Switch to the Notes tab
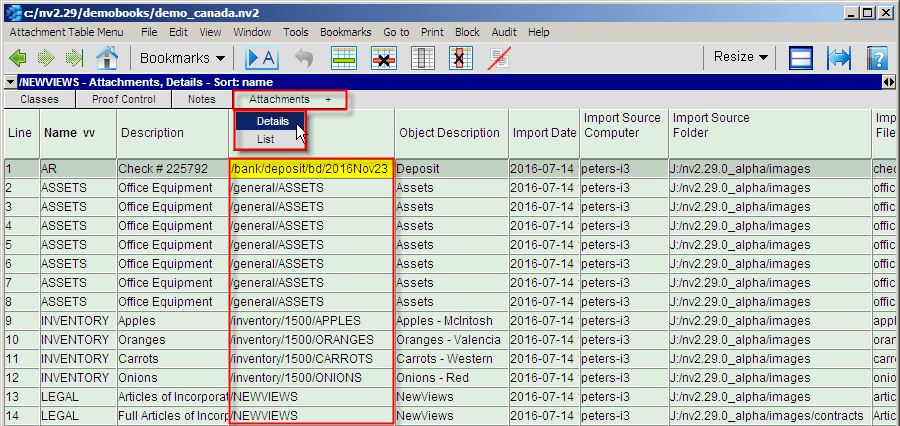The height and width of the screenshot is (426, 900). click(x=202, y=100)
